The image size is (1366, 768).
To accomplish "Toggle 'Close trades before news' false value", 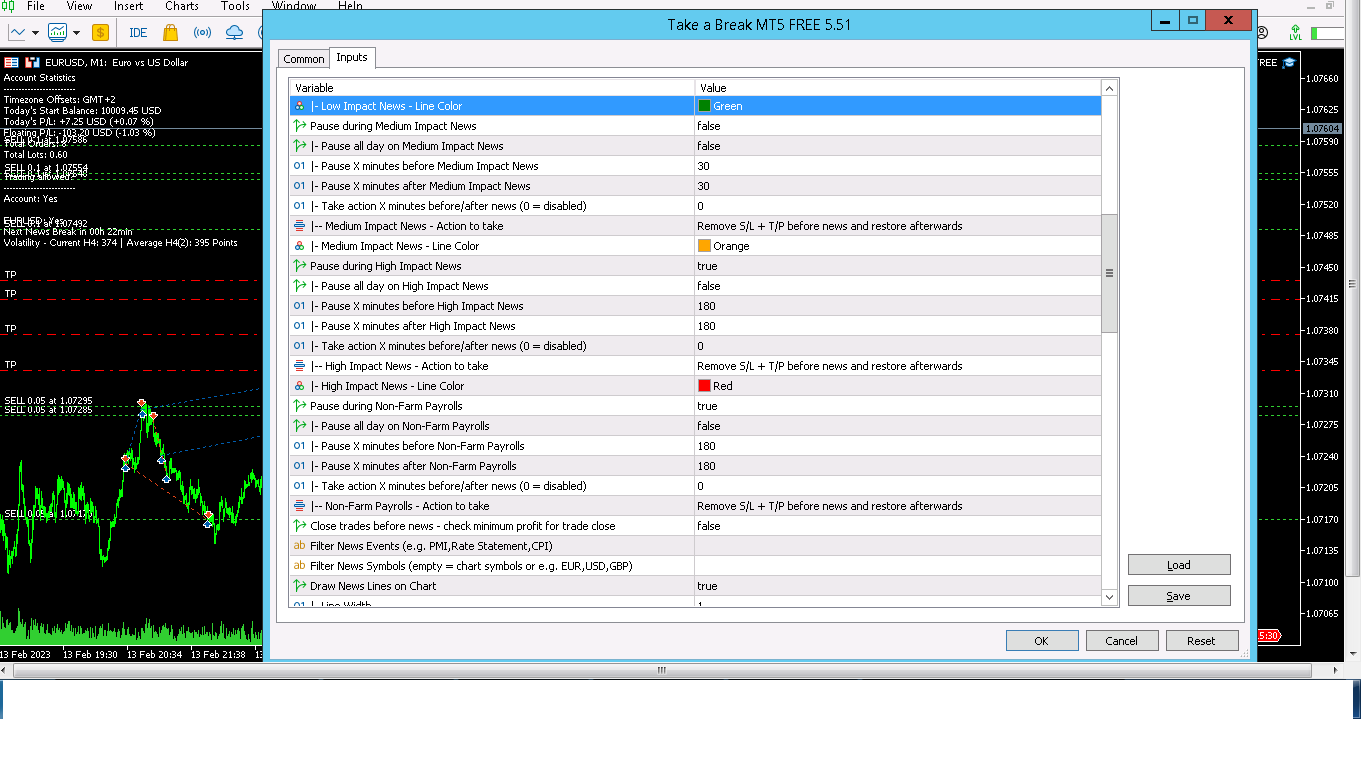I will (898, 526).
